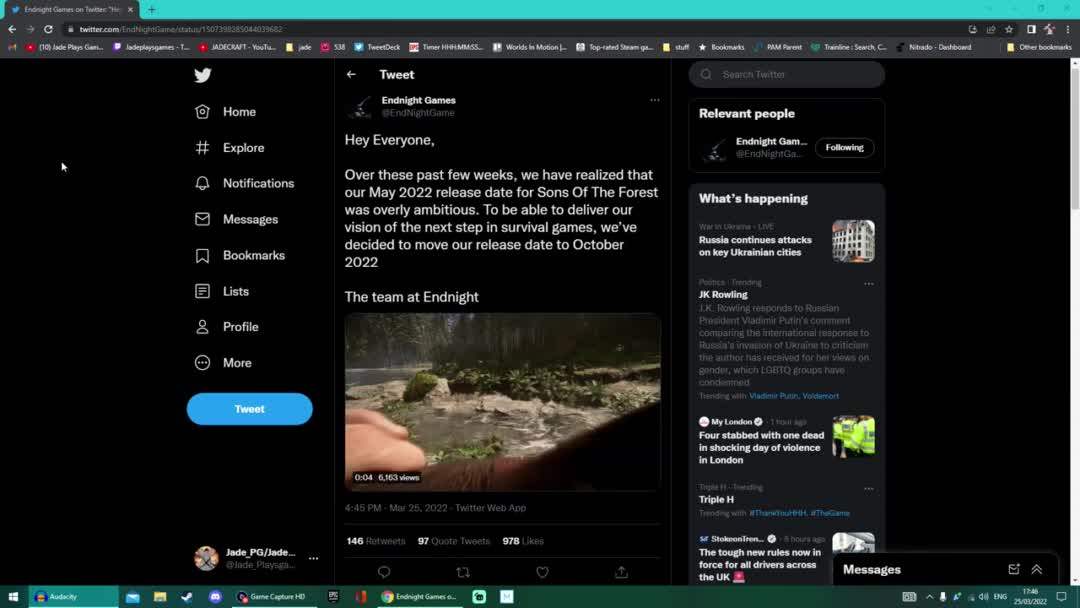The height and width of the screenshot is (608, 1080).
Task: Compose new message icon in Messages bar
Action: tap(1014, 569)
